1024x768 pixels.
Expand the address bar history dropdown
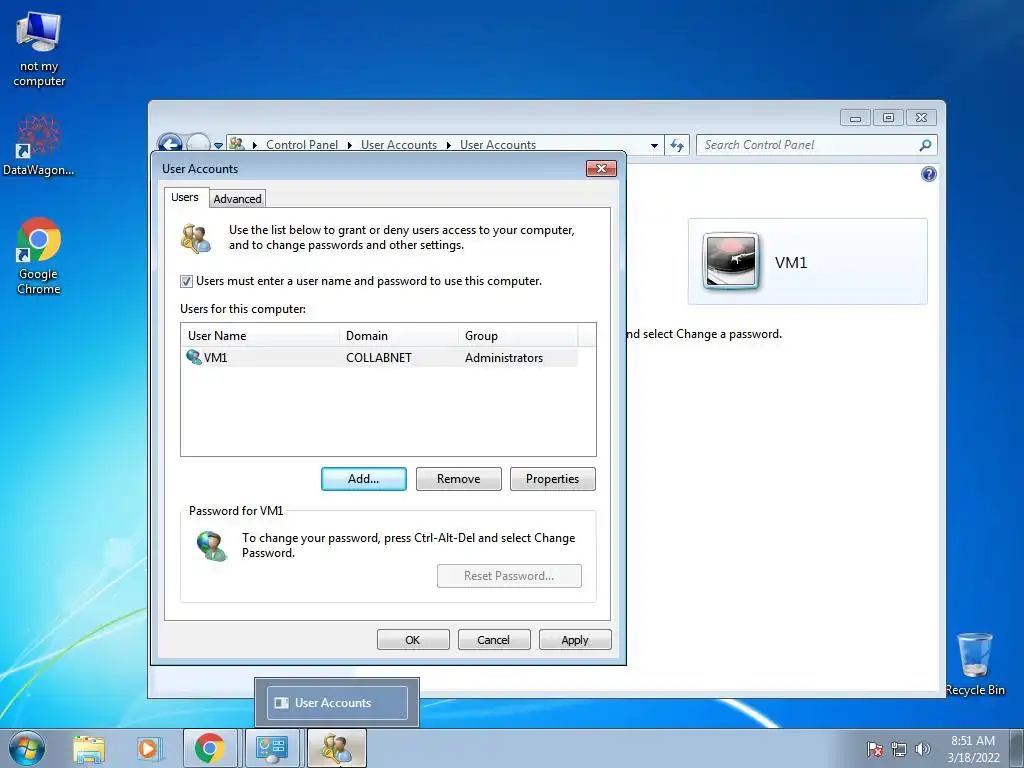[654, 146]
